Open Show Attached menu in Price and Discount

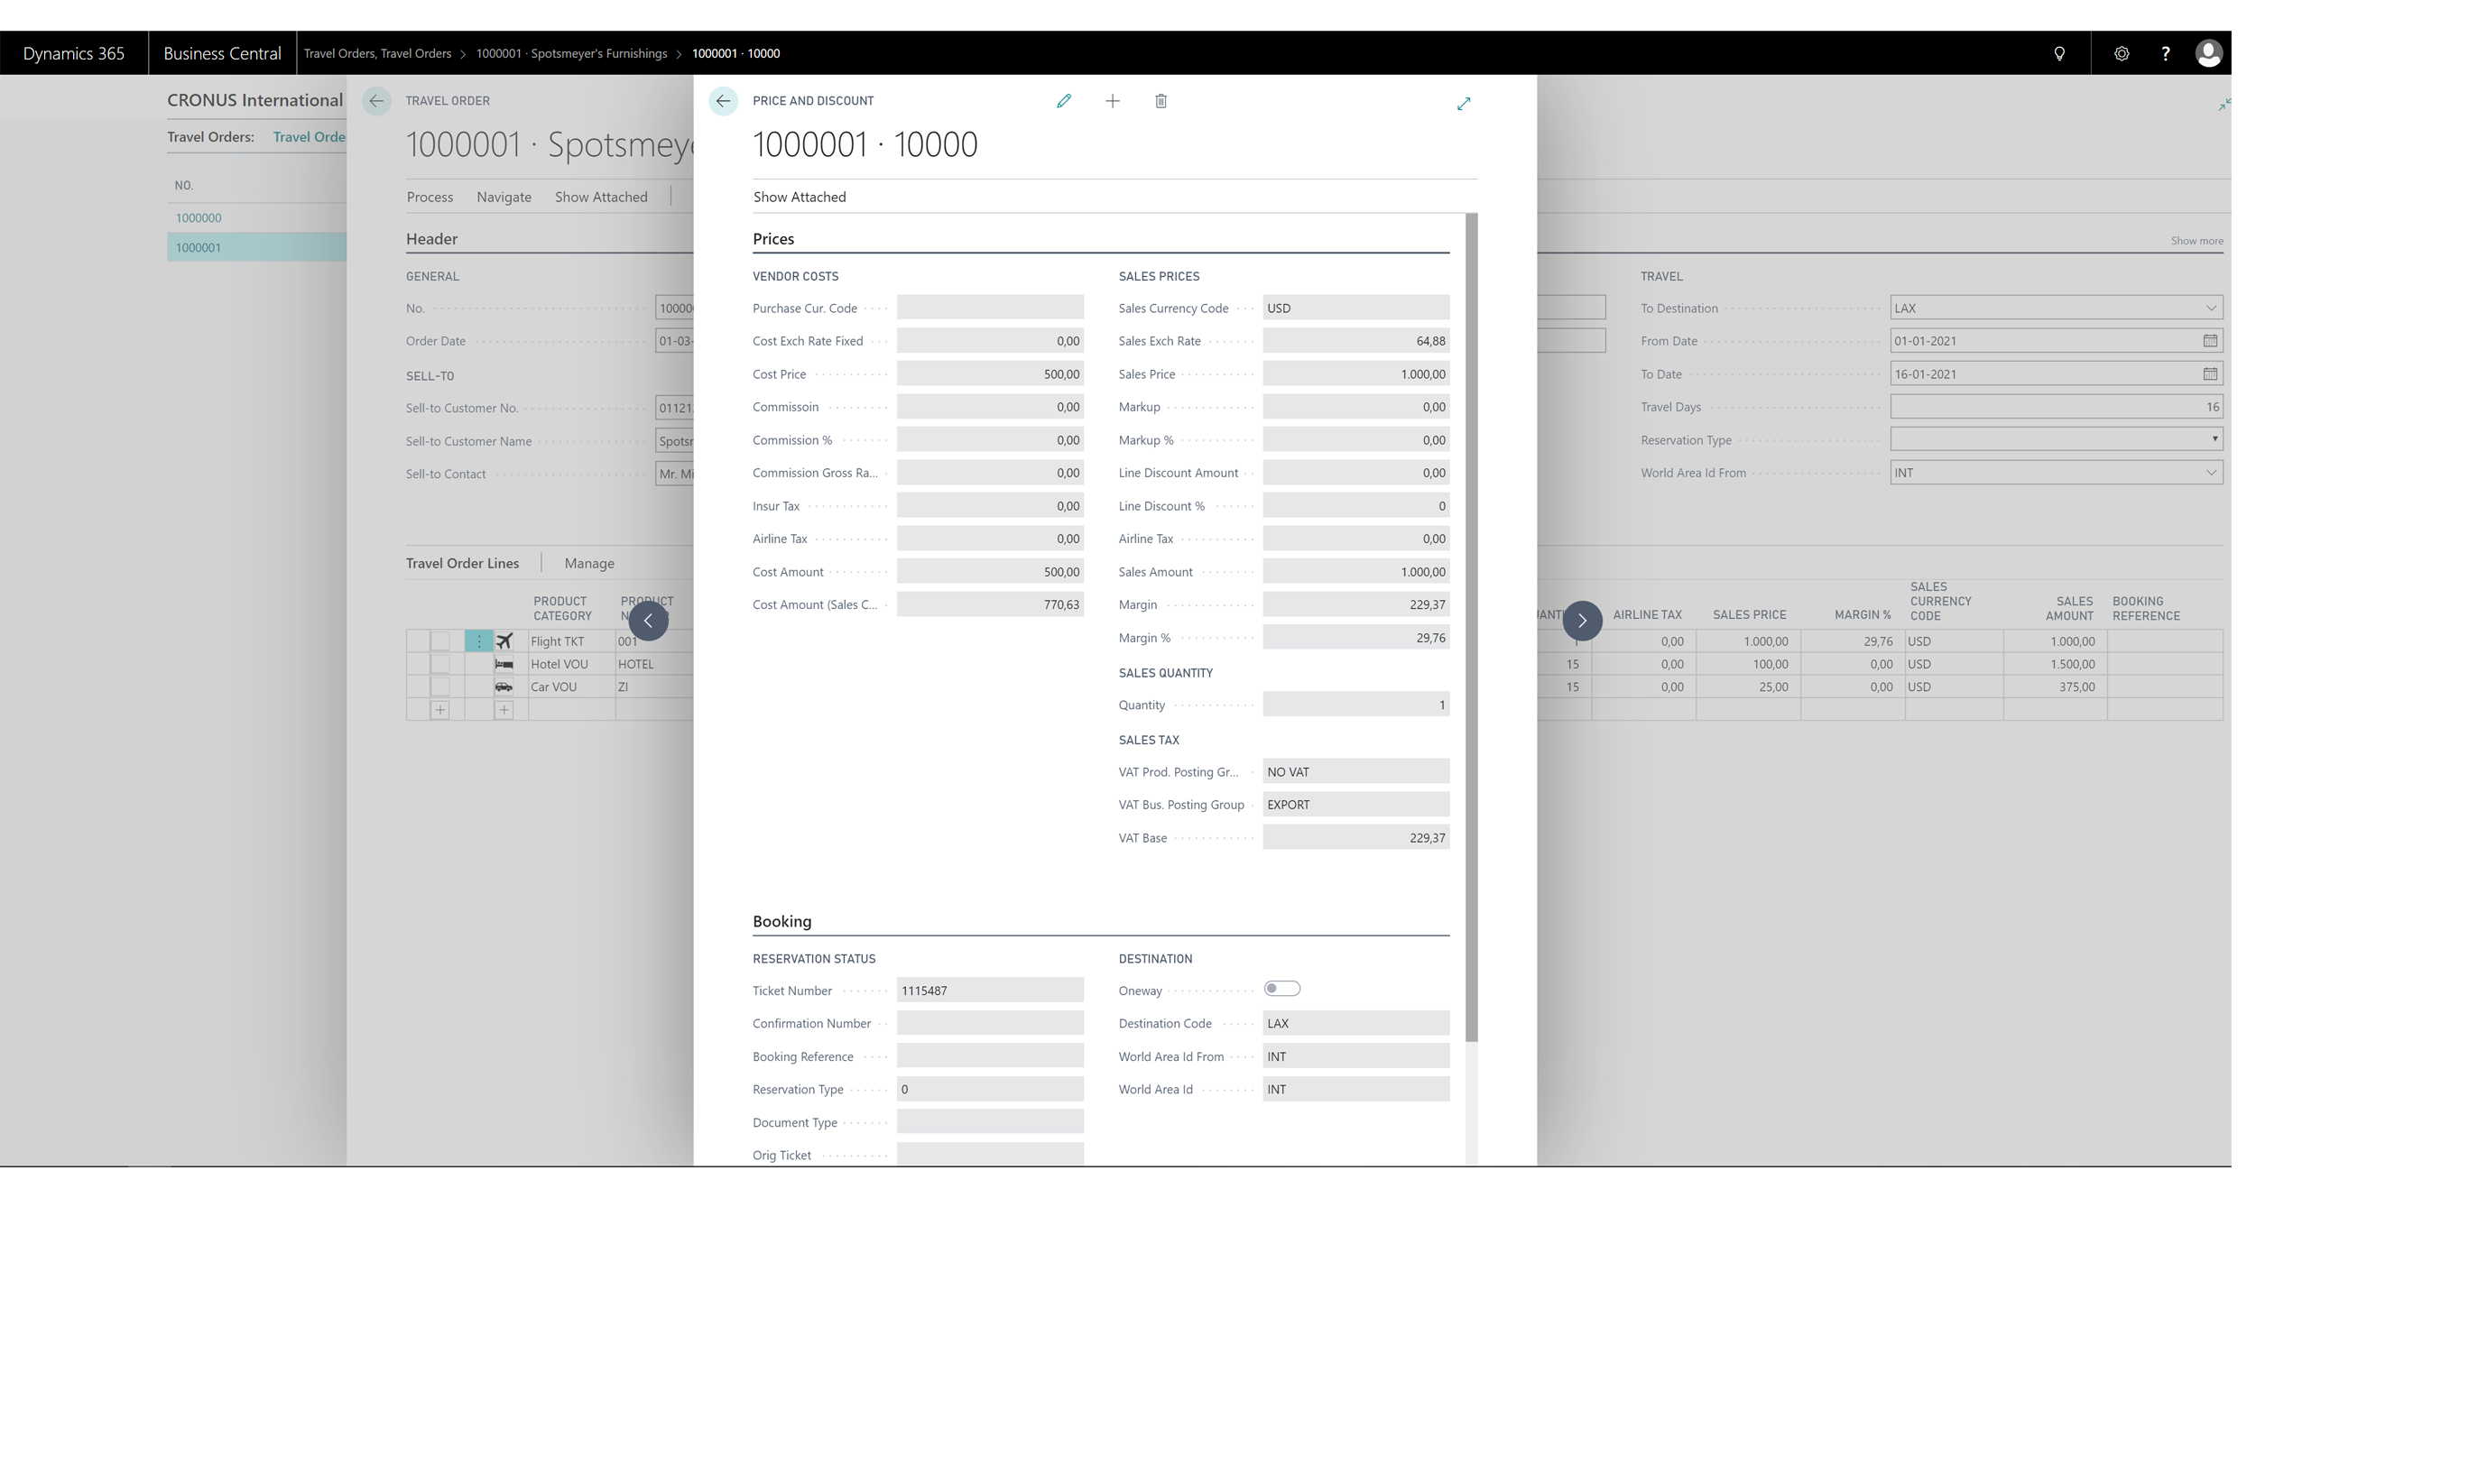pos(799,197)
